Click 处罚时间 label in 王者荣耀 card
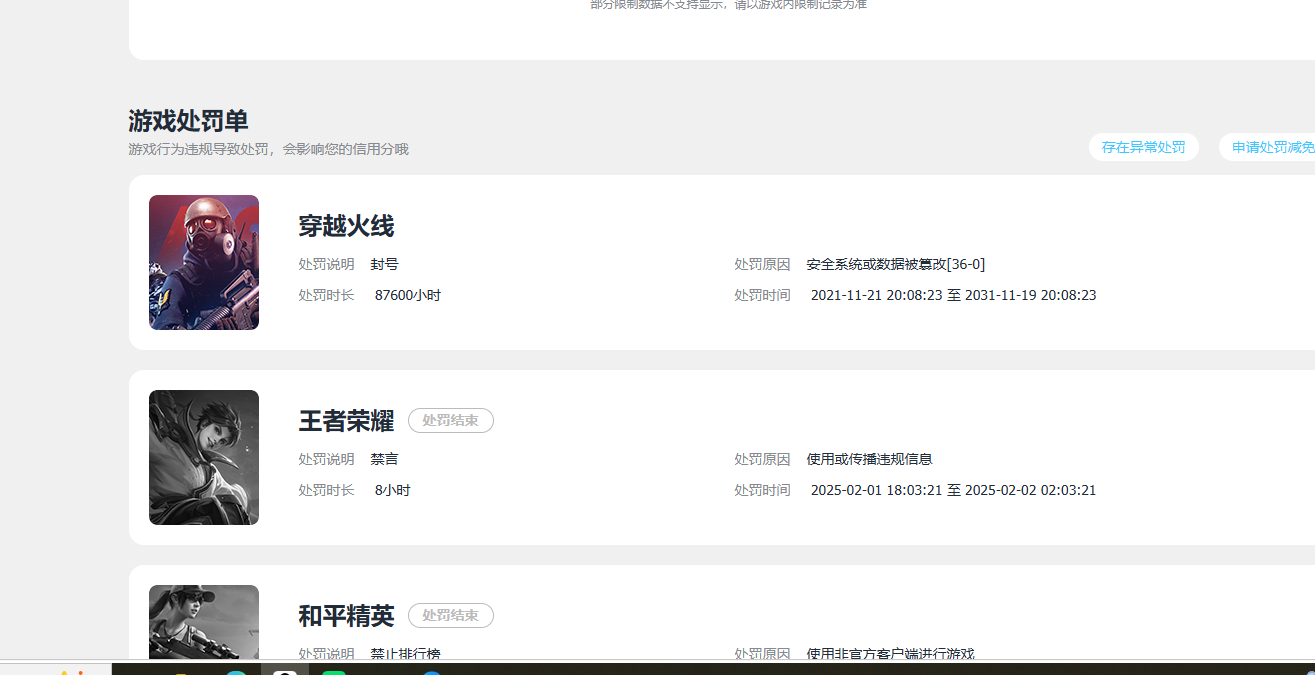The image size is (1315, 675). click(762, 490)
